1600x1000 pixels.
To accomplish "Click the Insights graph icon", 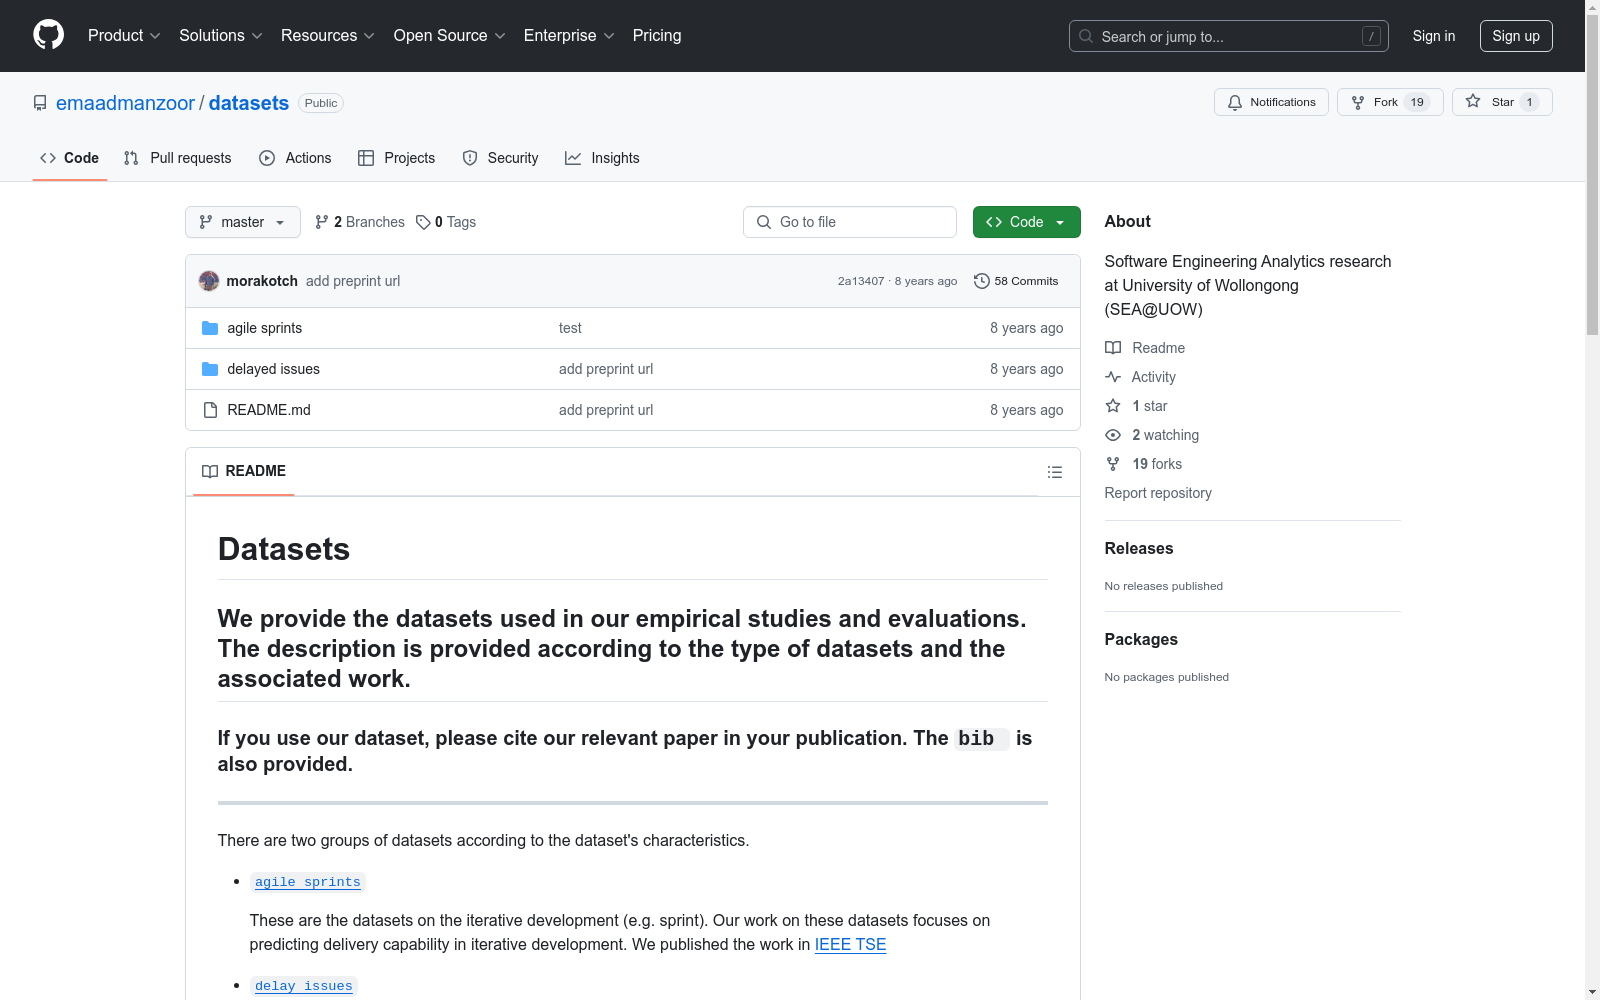I will click(x=573, y=158).
